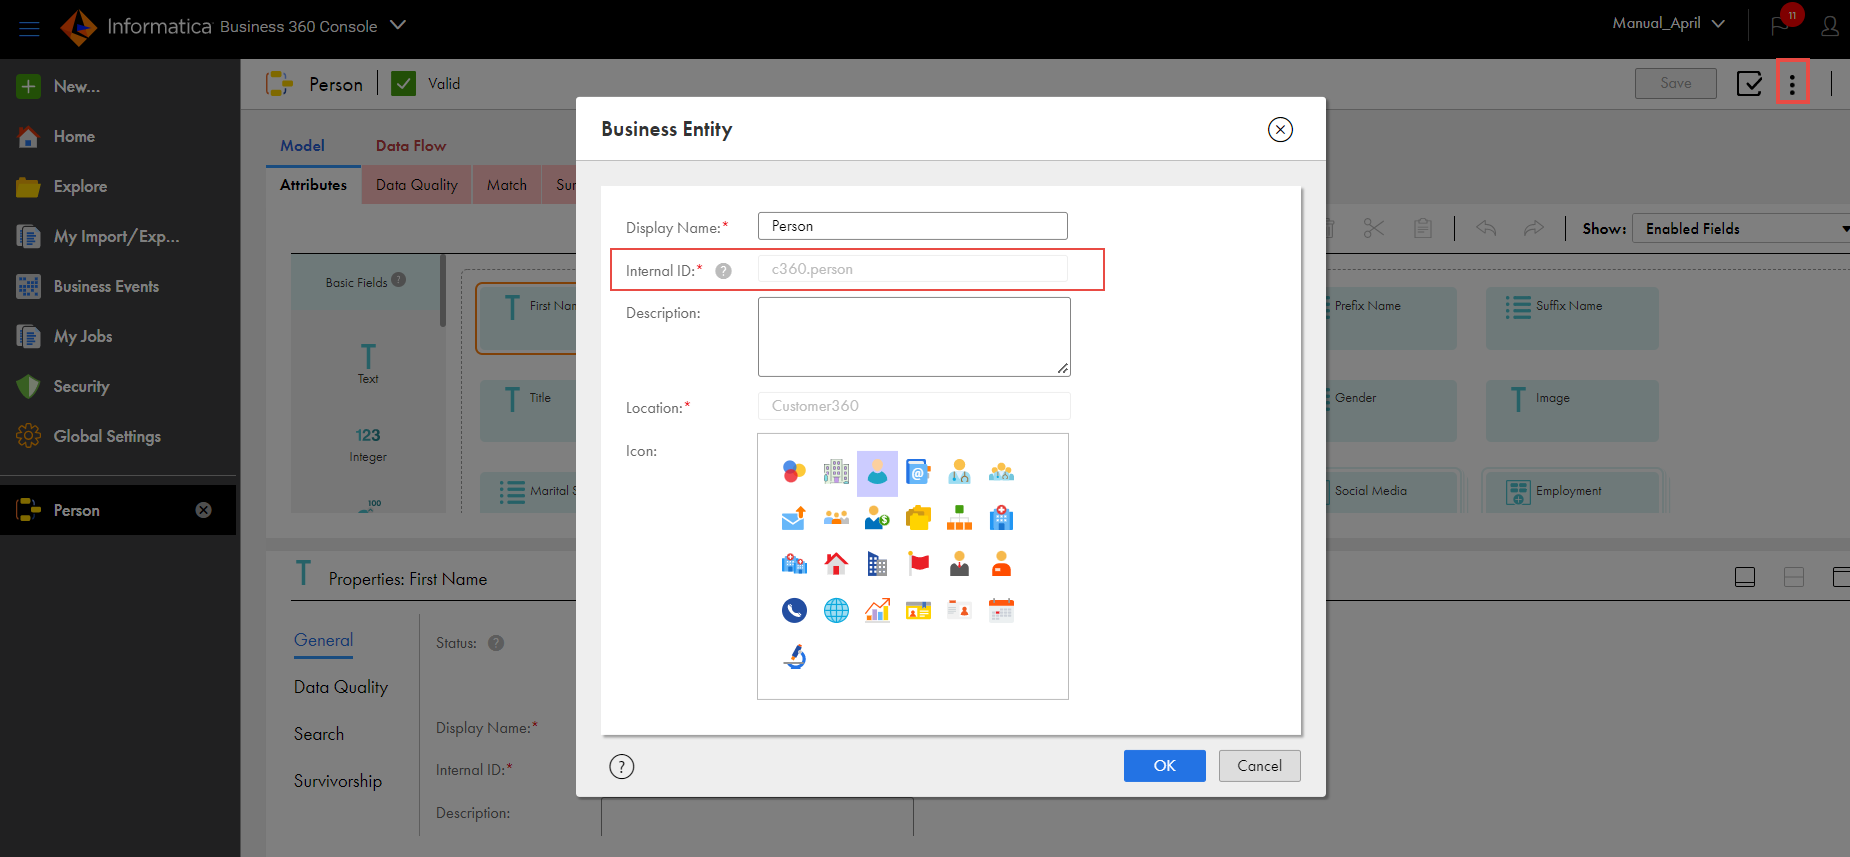Open the Show Enabled Fields dropdown
This screenshot has height=857, width=1850.
pyautogui.click(x=1741, y=228)
